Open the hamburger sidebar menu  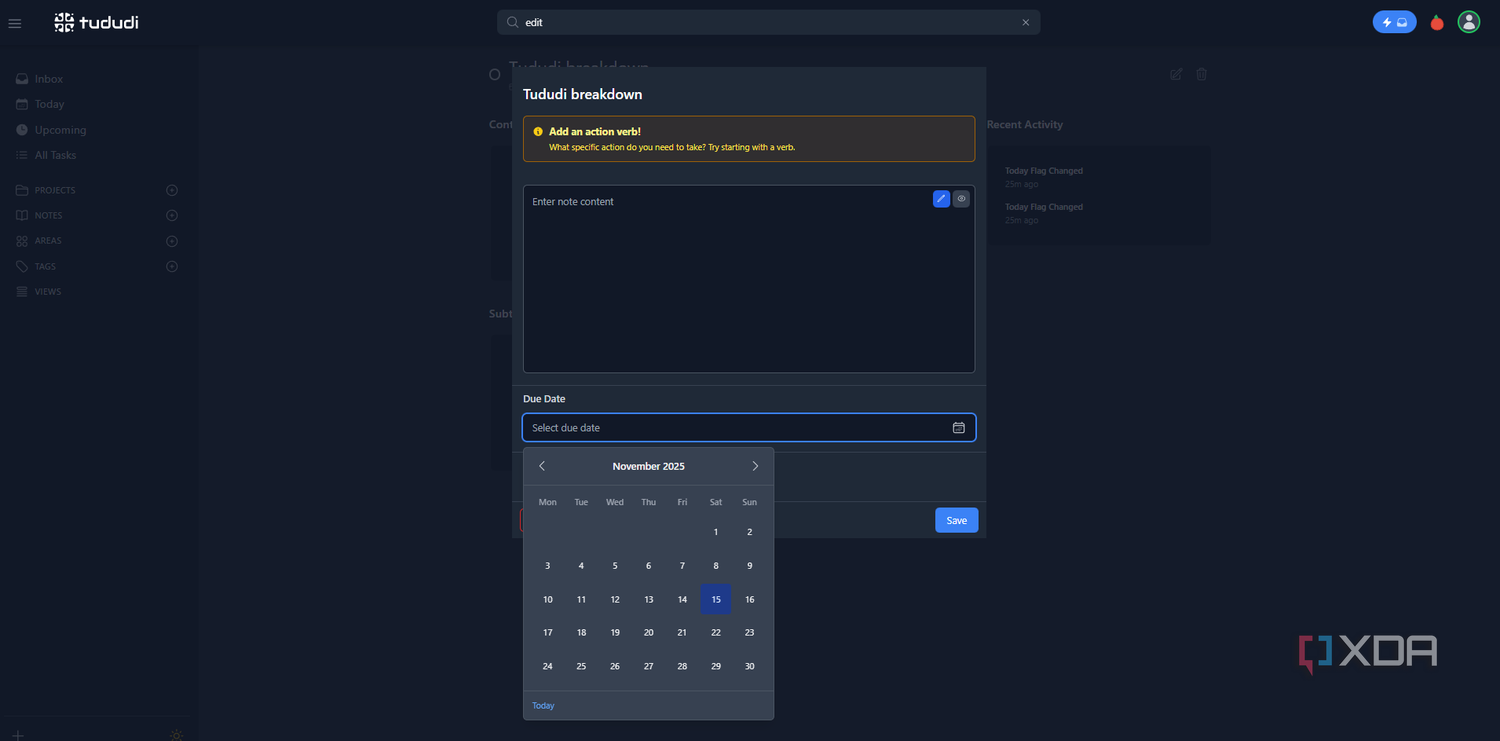pyautogui.click(x=15, y=23)
